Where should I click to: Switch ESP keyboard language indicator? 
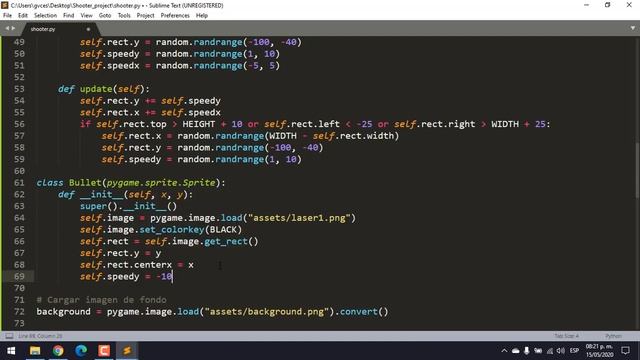(574, 351)
